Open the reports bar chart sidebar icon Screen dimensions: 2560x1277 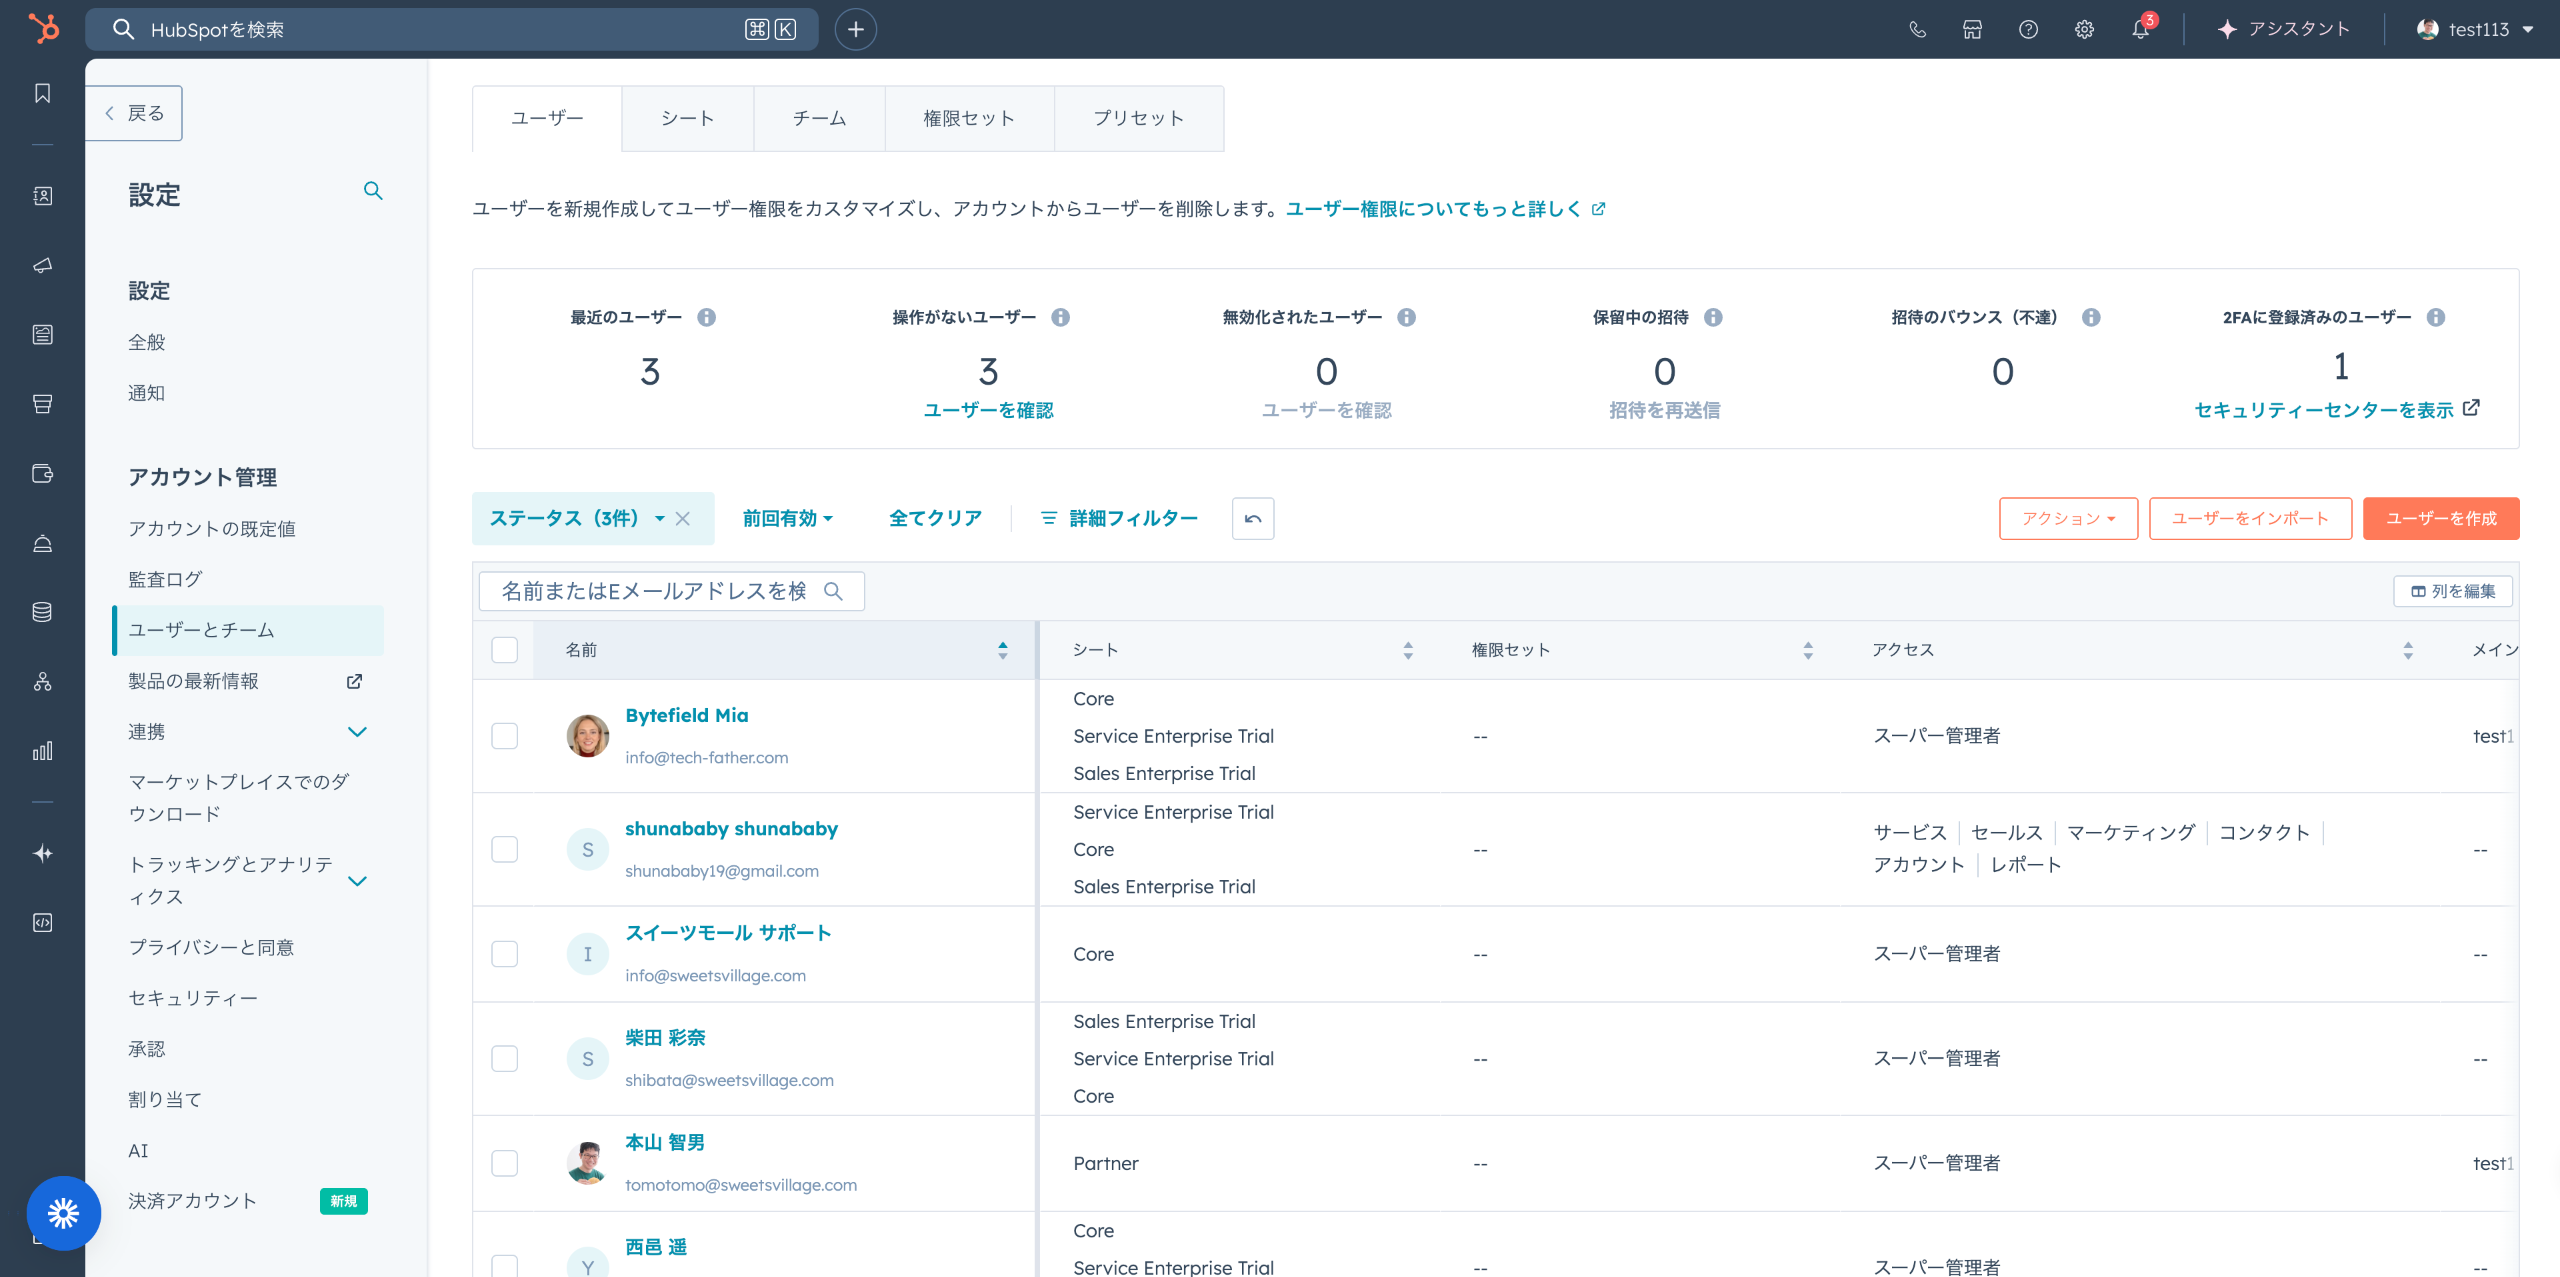[x=42, y=751]
